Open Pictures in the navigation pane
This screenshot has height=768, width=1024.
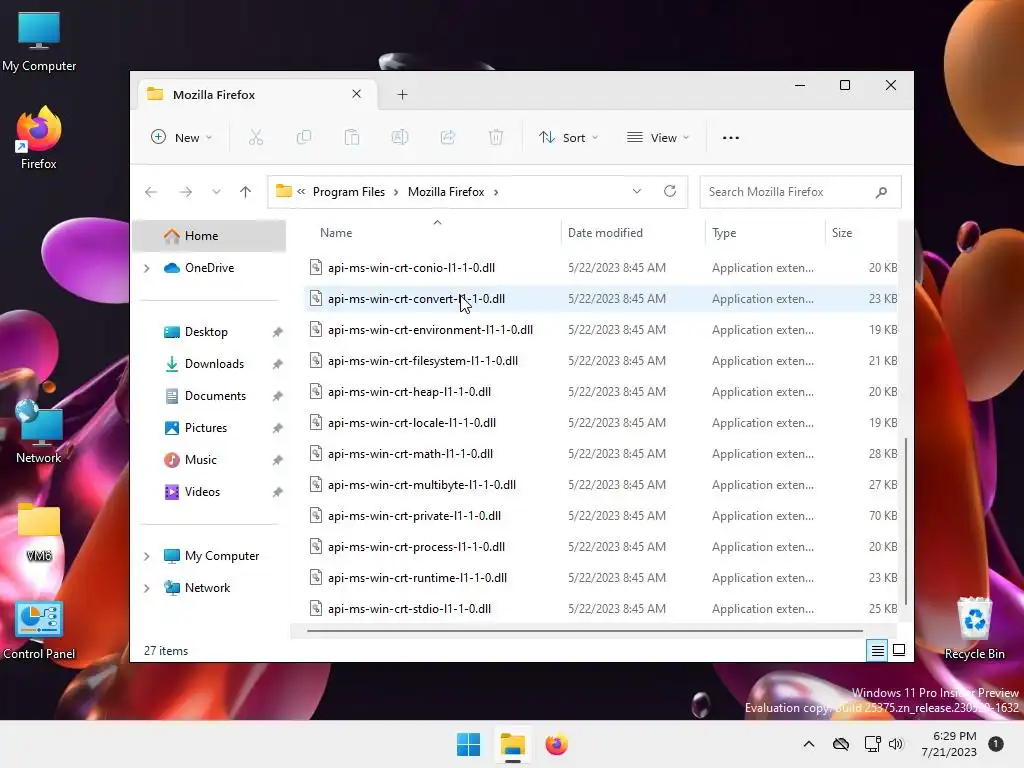pyautogui.click(x=206, y=428)
